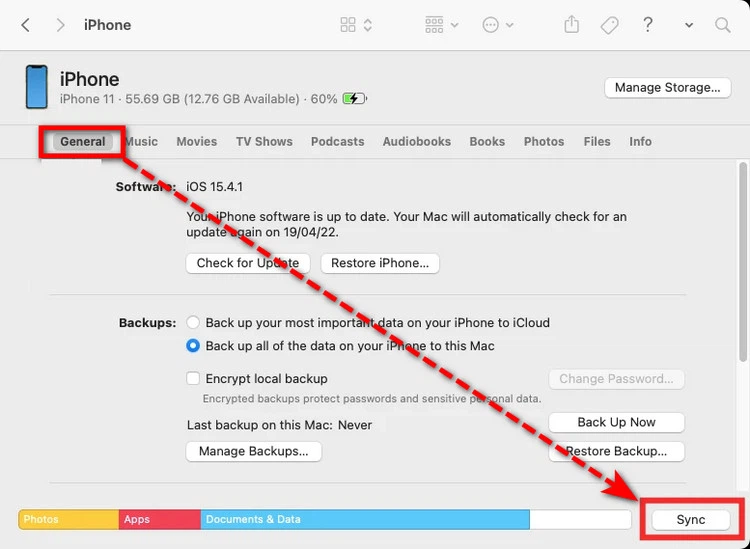The image size is (750, 549).
Task: Expand the group-by dropdown in toolbar
Action: [442, 25]
